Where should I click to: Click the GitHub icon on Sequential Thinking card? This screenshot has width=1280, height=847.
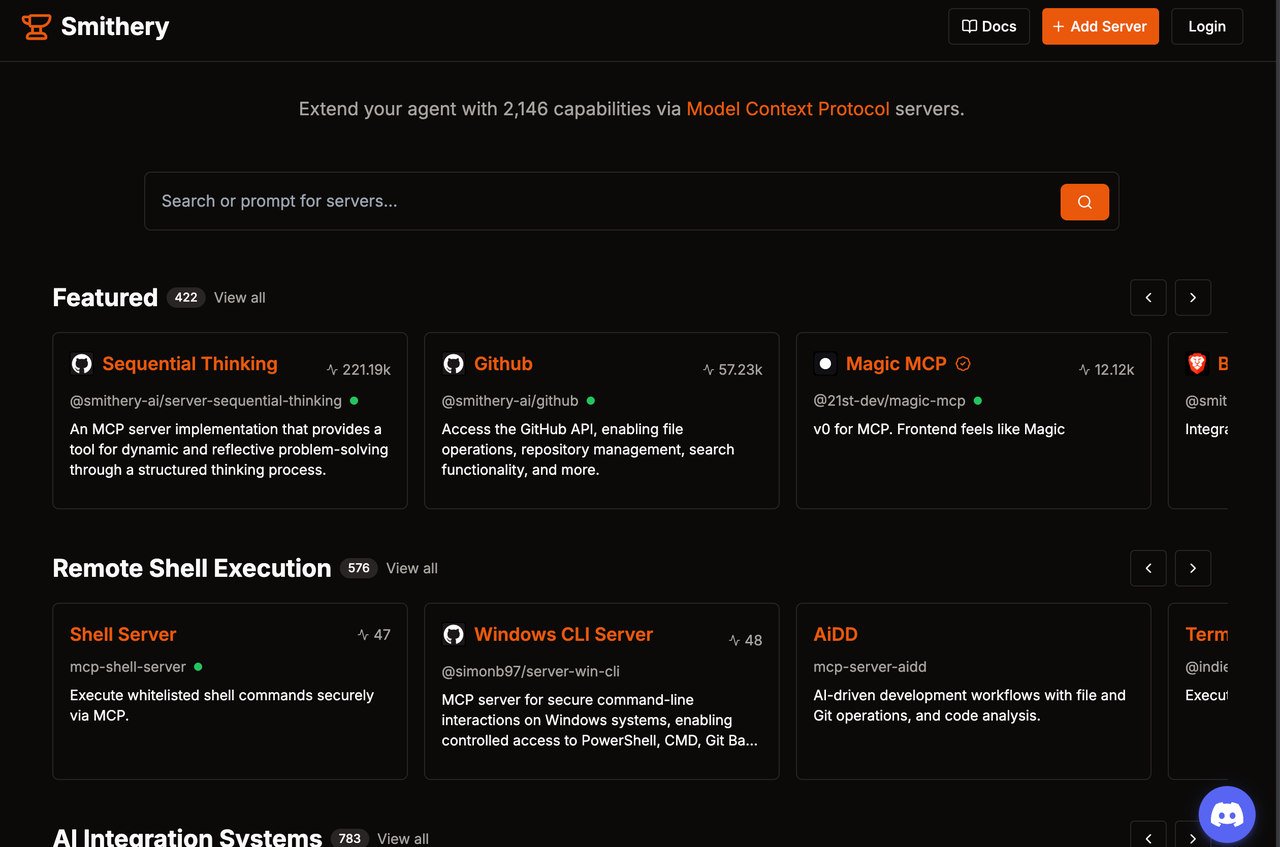pyautogui.click(x=82, y=364)
